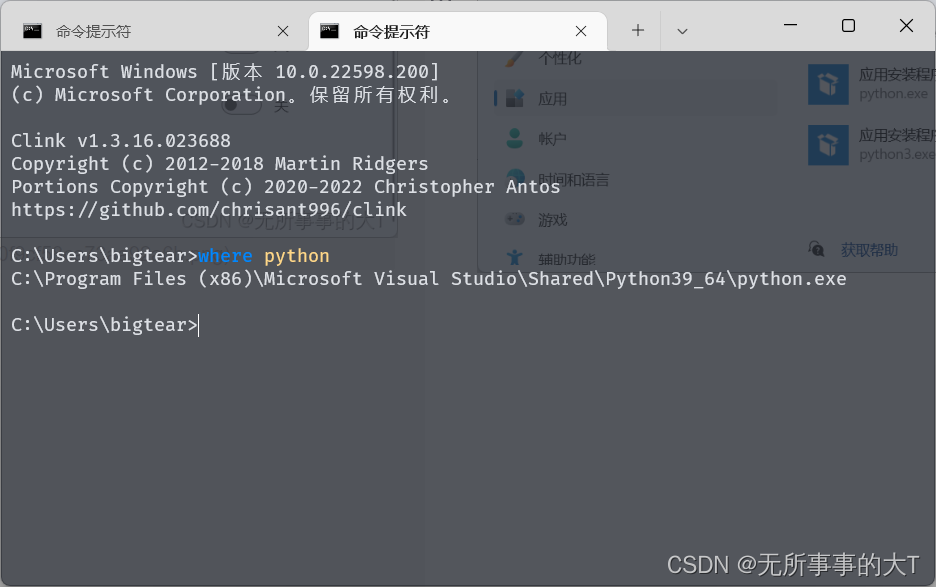Click the 辅助功能 accessibility icon in Settings
The image size is (936, 587).
[x=514, y=258]
